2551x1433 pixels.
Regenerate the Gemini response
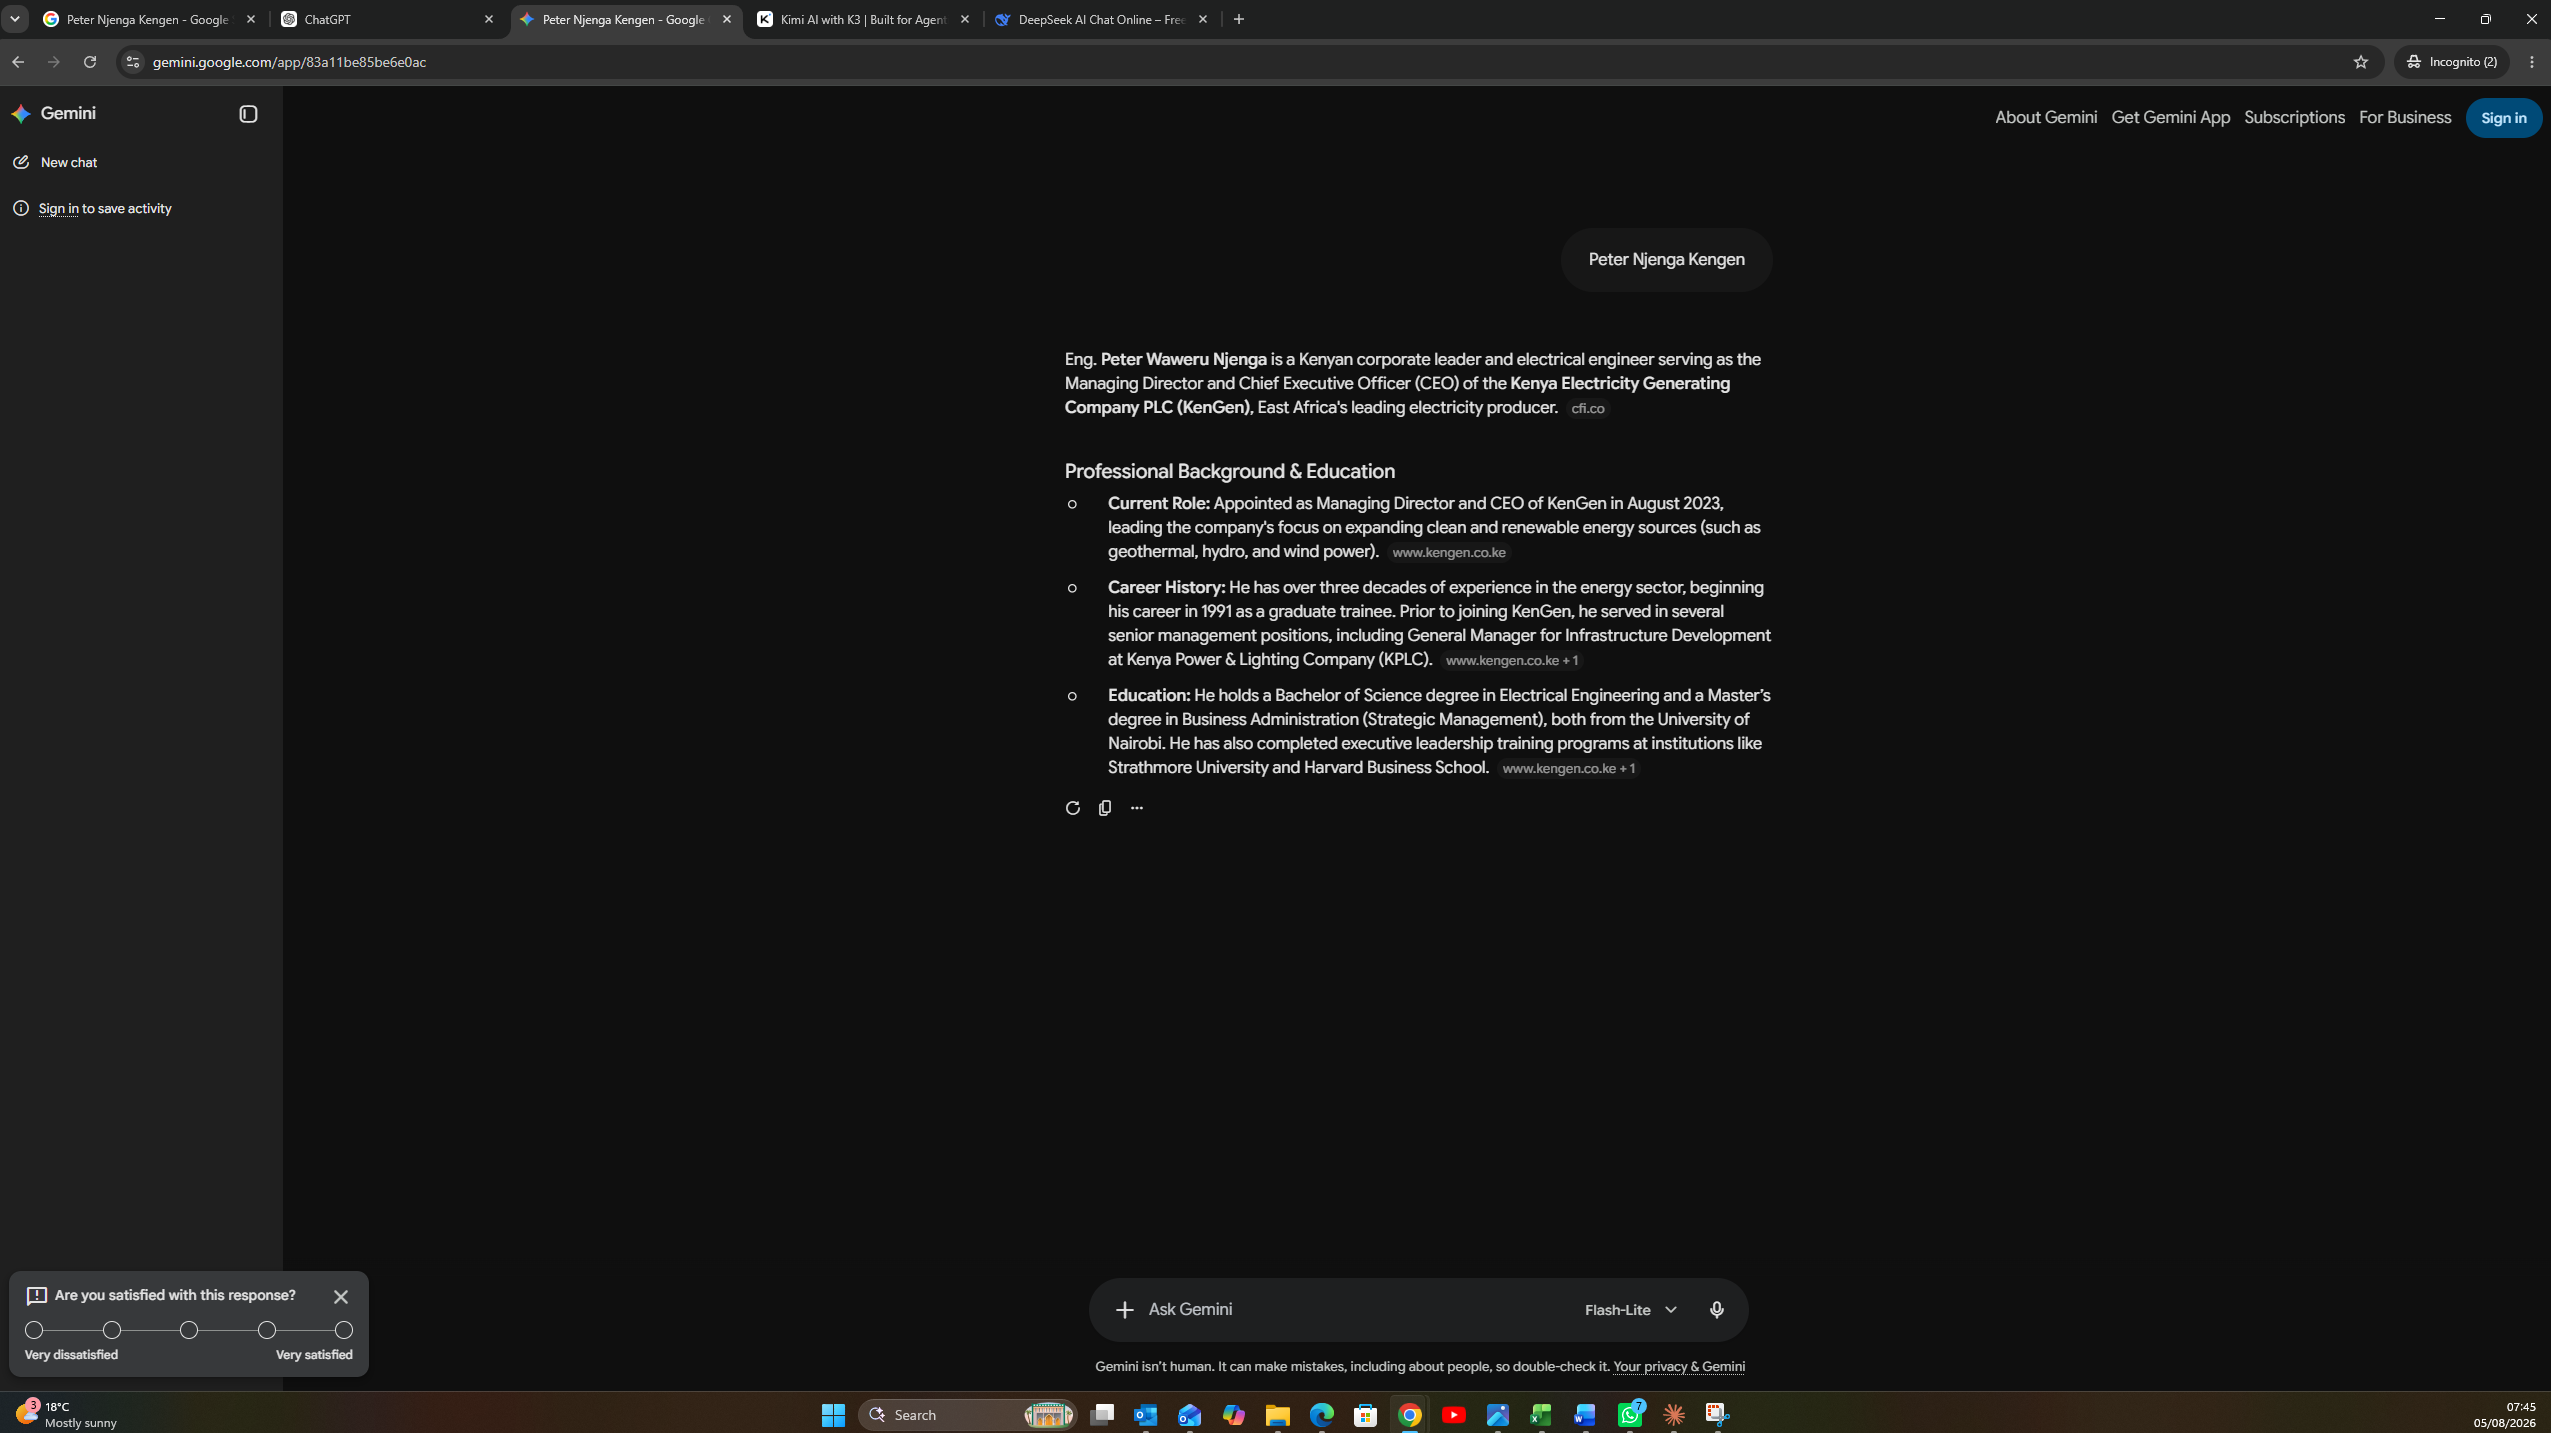1073,808
